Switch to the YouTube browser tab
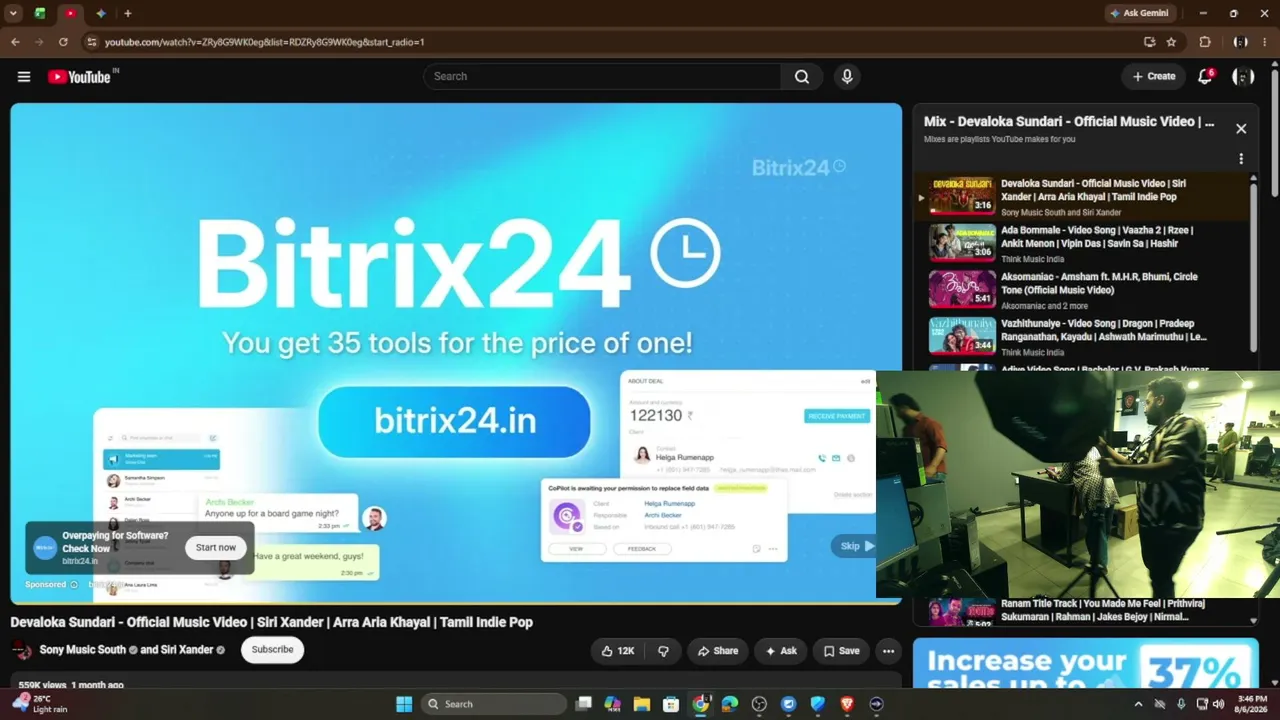Image resolution: width=1280 pixels, height=720 pixels. tap(70, 14)
